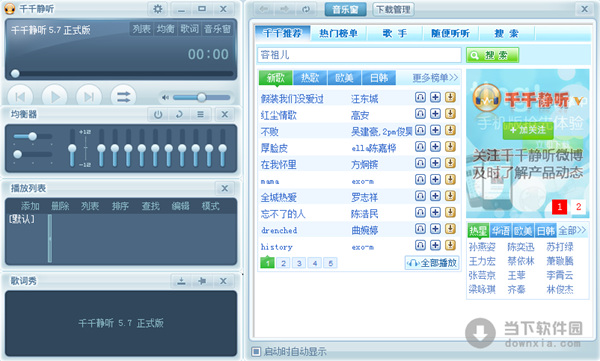Go back in the music window

(263, 9)
